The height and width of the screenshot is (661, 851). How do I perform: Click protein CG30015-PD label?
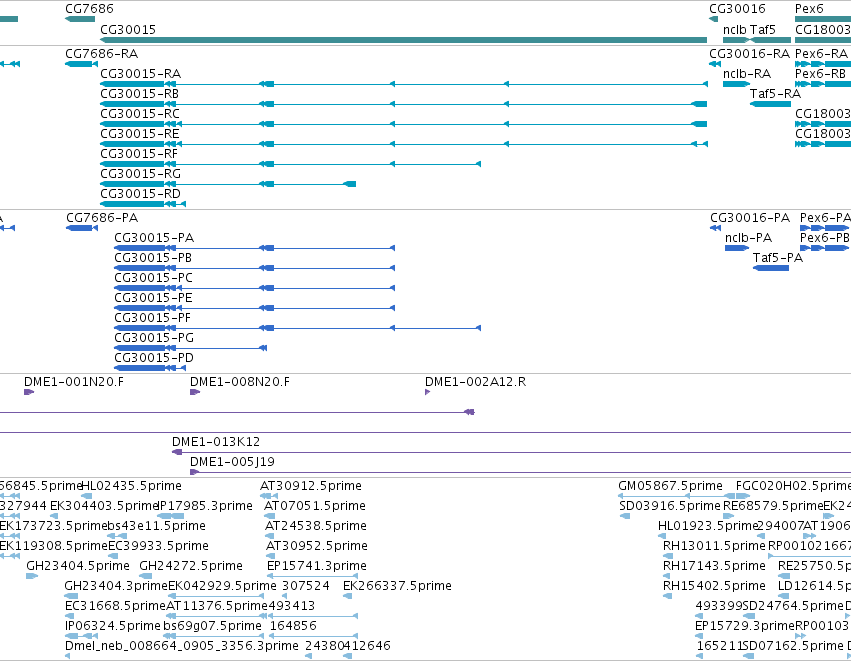click(x=154, y=359)
